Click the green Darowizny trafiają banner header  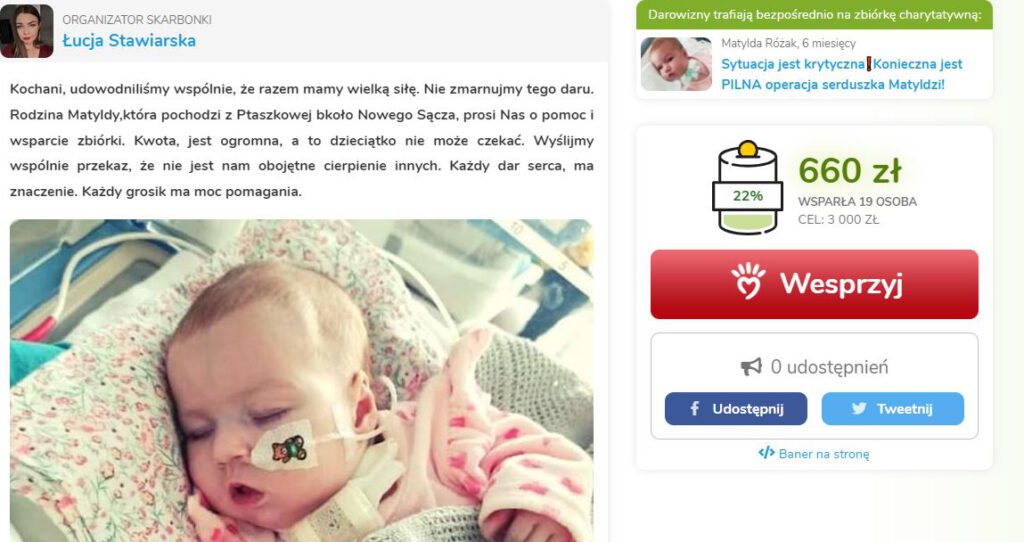pos(814,14)
